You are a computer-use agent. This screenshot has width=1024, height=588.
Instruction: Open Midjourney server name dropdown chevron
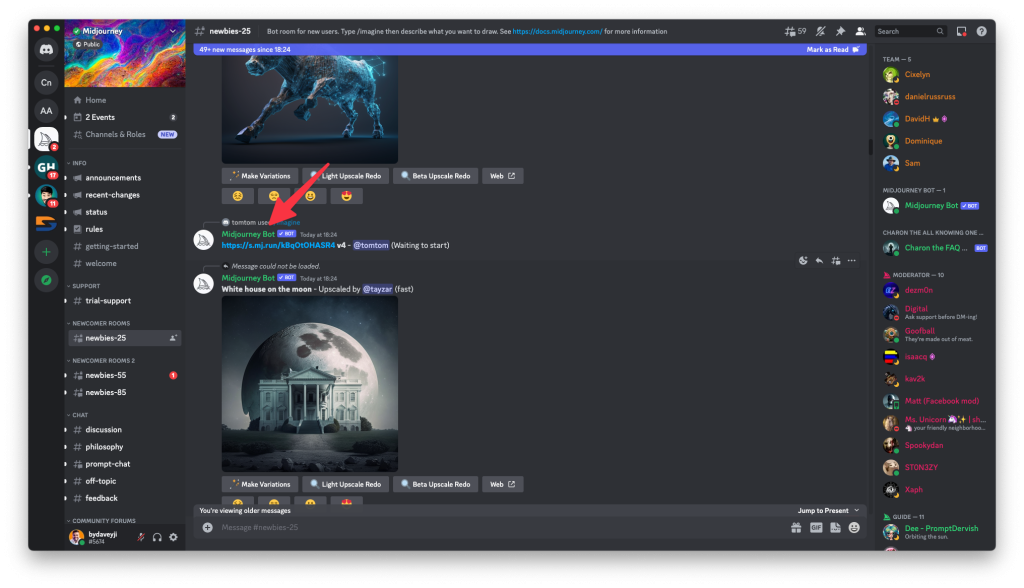pyautogui.click(x=173, y=31)
